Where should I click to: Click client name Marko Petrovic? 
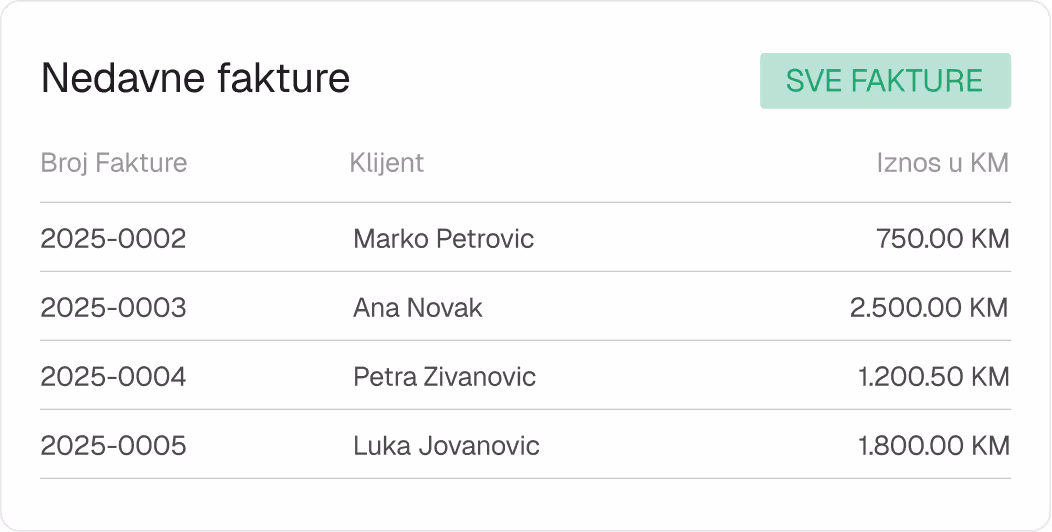pyautogui.click(x=443, y=239)
